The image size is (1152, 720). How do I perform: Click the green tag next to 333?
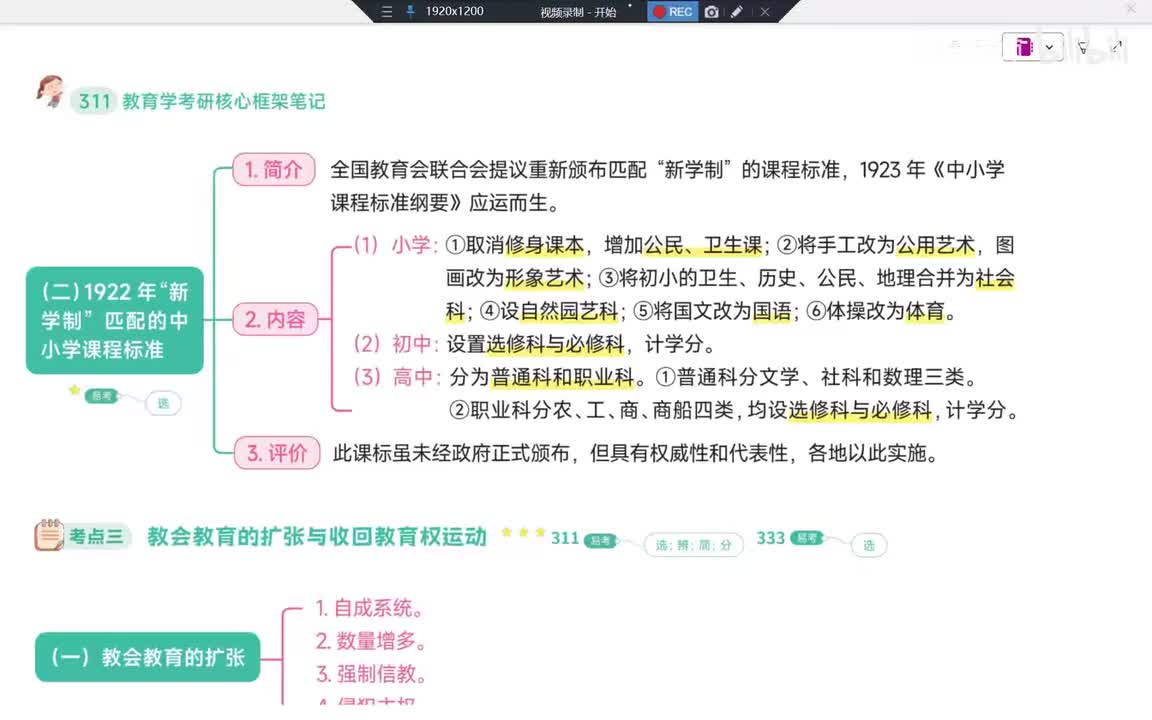pos(807,538)
